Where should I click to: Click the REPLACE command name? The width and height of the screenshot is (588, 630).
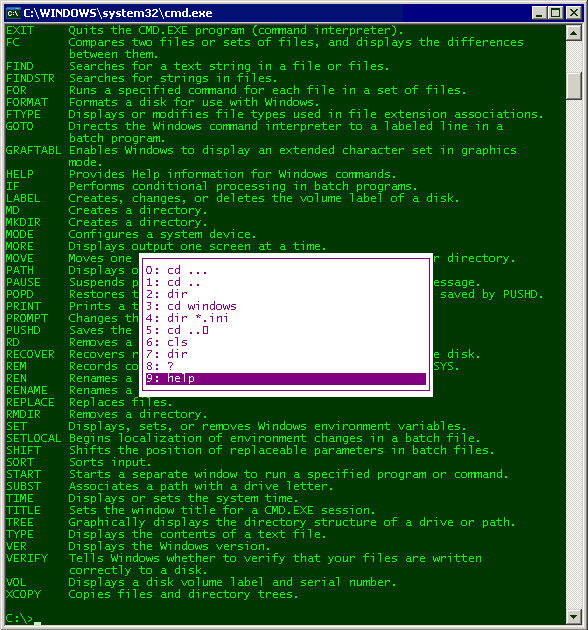pos(31,403)
